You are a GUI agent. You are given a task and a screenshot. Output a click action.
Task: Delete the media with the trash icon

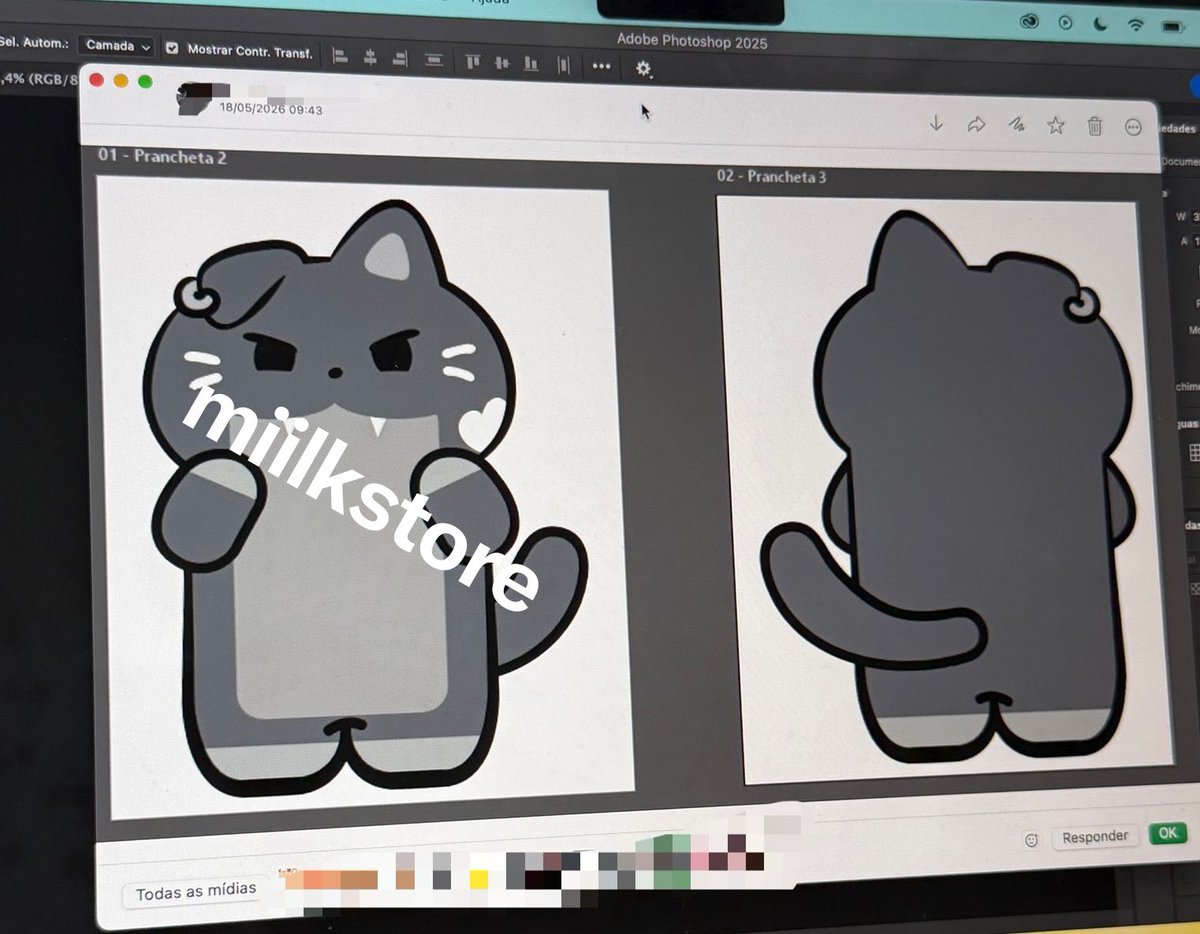(x=1095, y=126)
